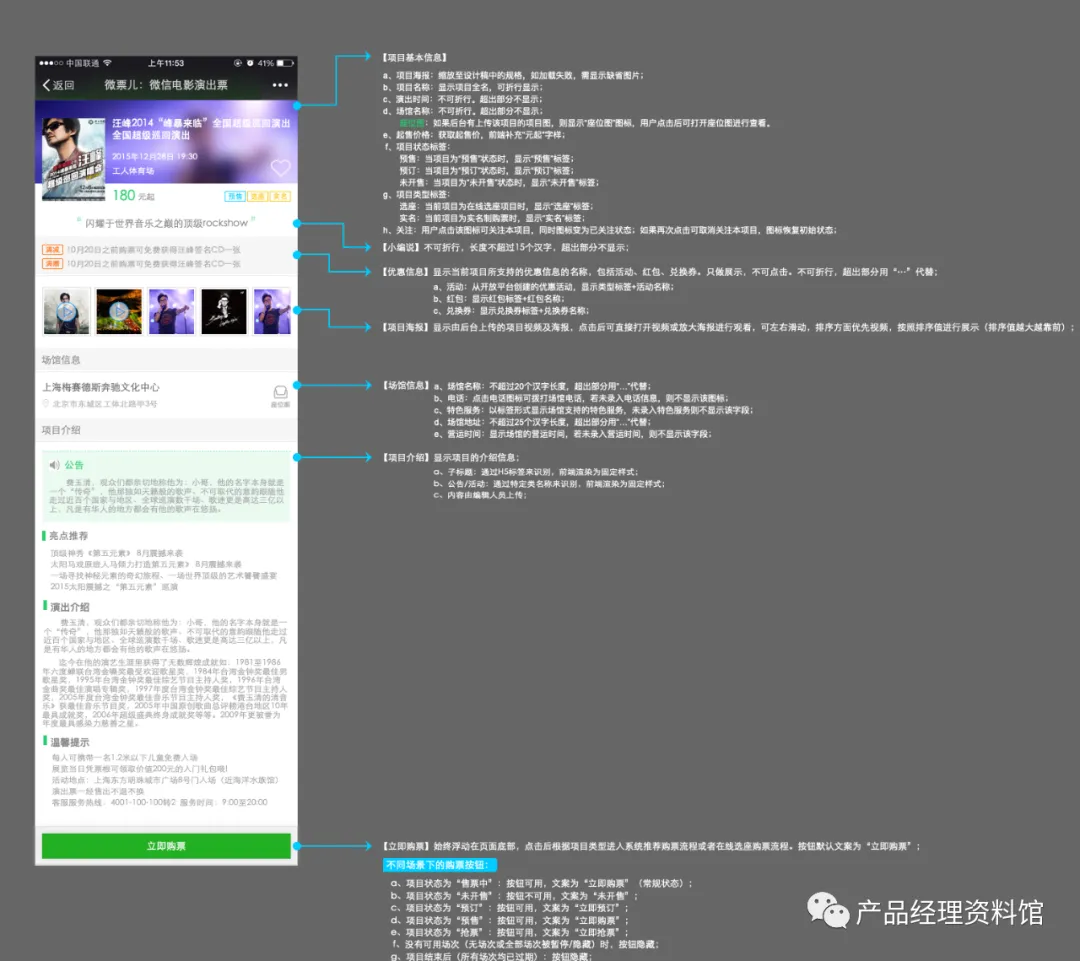Open the last partly visible poster thumbnail
The width and height of the screenshot is (1080, 961).
coord(272,311)
